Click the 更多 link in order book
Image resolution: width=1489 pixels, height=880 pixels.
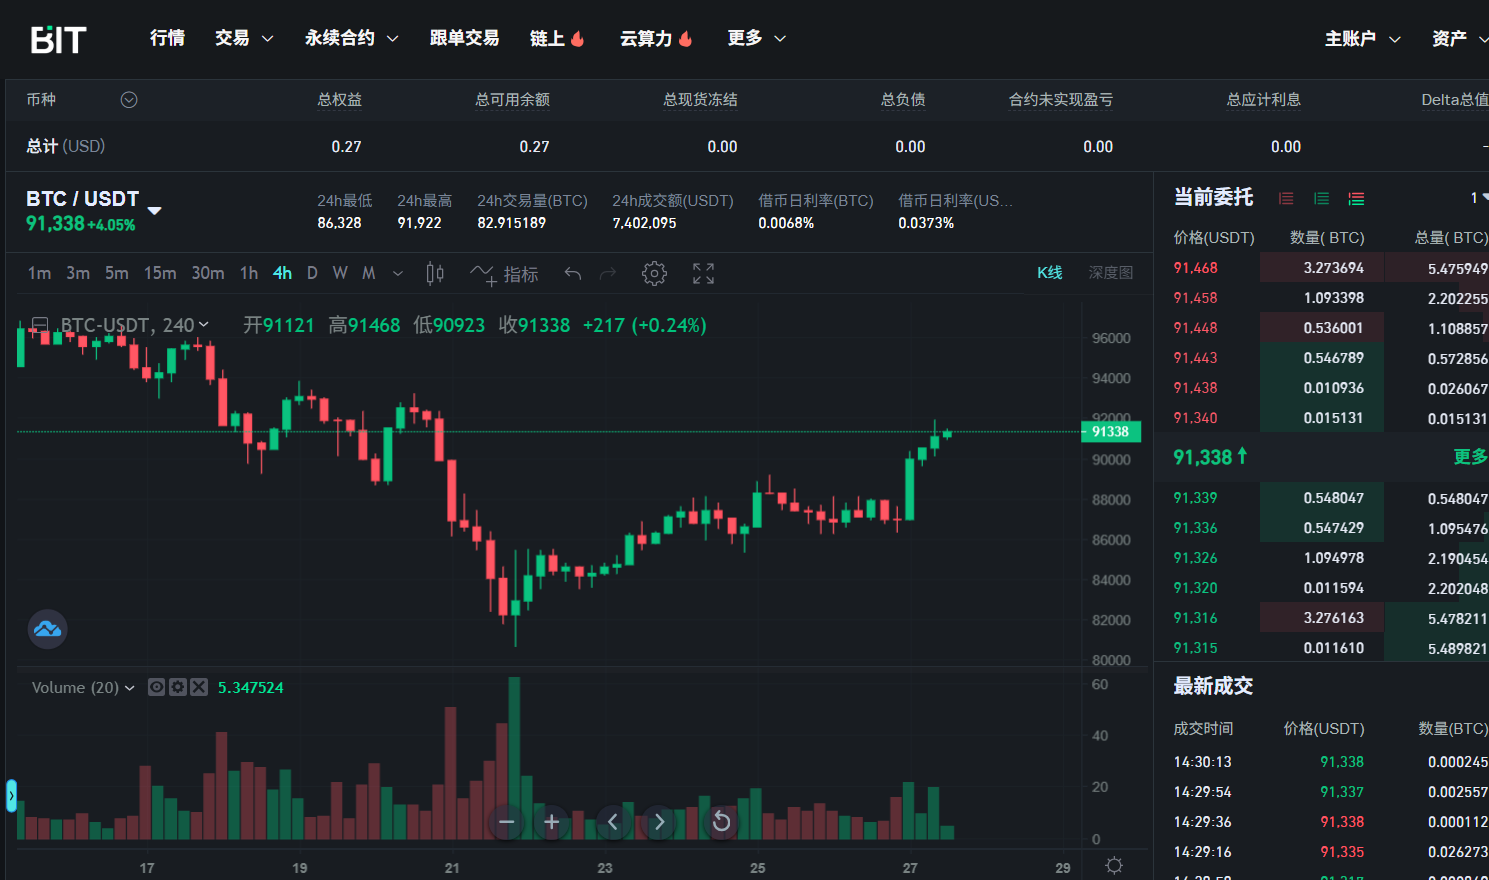pos(1469,457)
